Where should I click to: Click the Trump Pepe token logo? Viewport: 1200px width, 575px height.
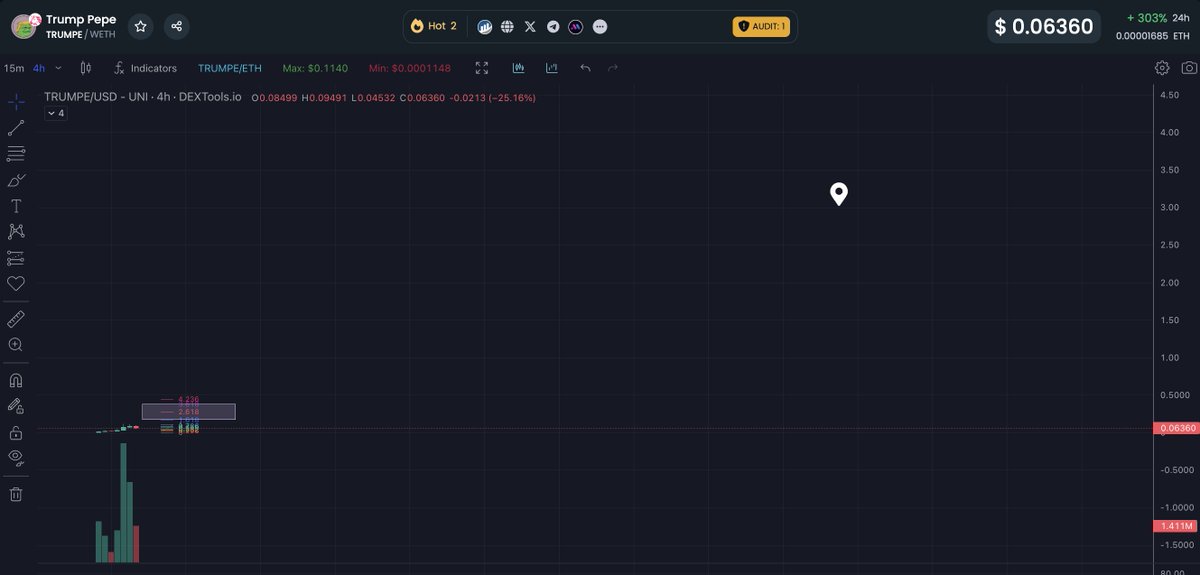point(25,26)
